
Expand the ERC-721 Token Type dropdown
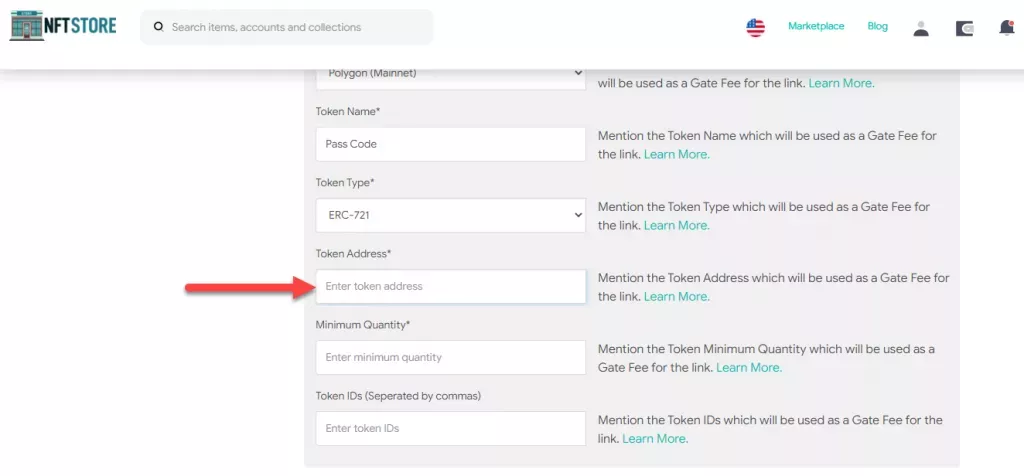pyautogui.click(x=450, y=215)
